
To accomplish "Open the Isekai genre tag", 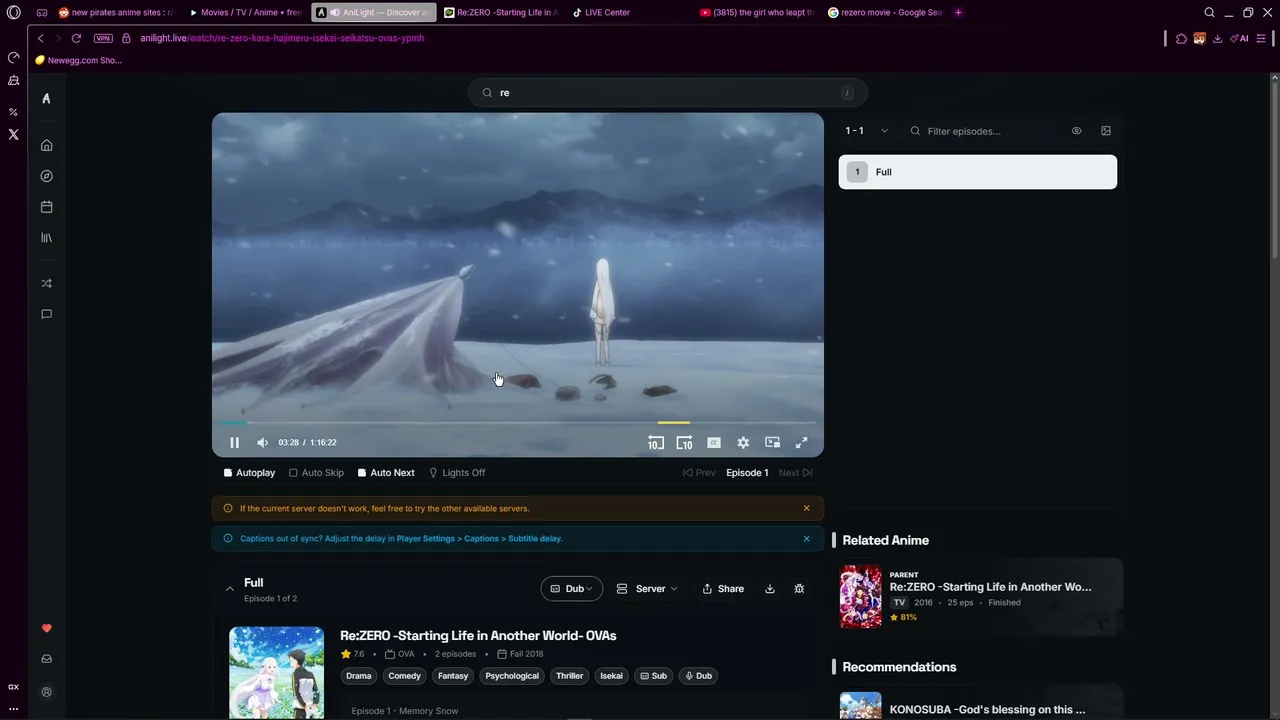I will (x=611, y=676).
